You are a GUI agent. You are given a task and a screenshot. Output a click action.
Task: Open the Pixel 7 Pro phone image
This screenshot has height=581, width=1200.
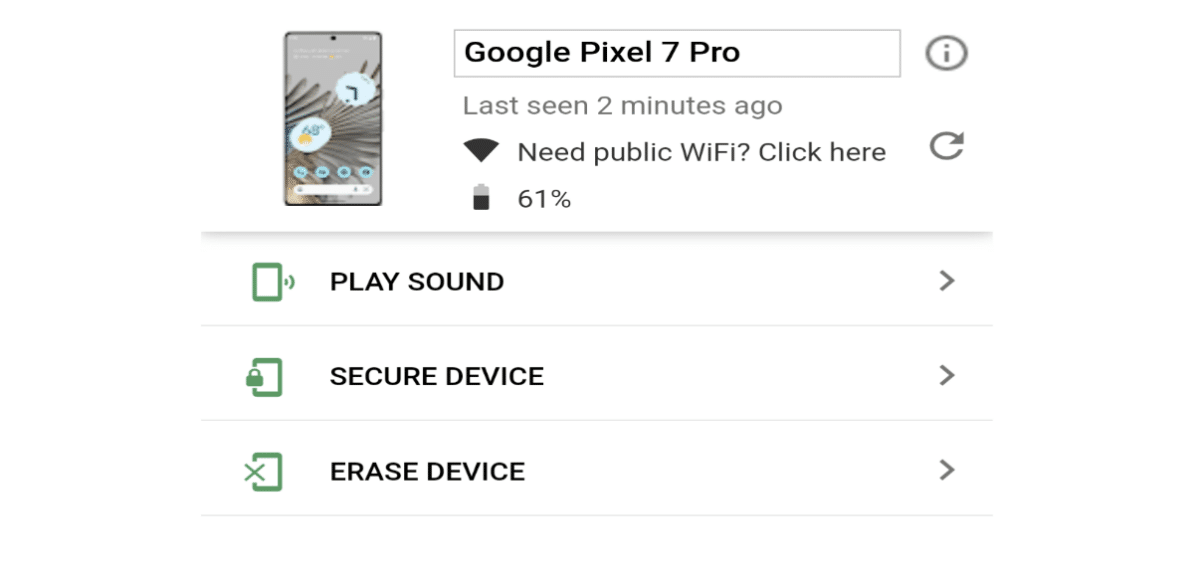coord(333,119)
